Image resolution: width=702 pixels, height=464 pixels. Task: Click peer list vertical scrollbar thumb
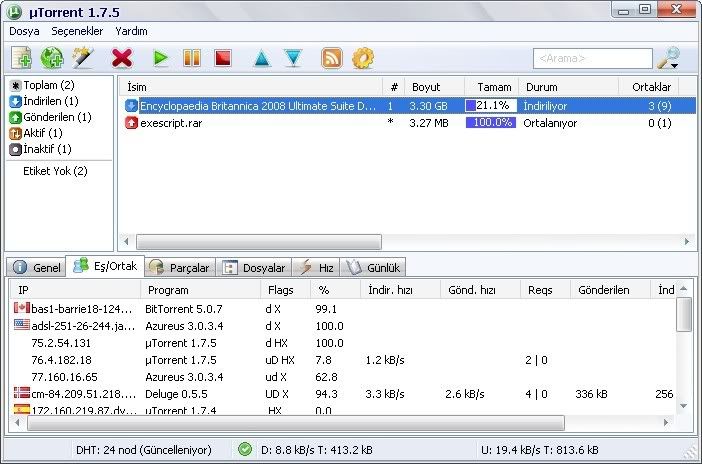pyautogui.click(x=683, y=314)
